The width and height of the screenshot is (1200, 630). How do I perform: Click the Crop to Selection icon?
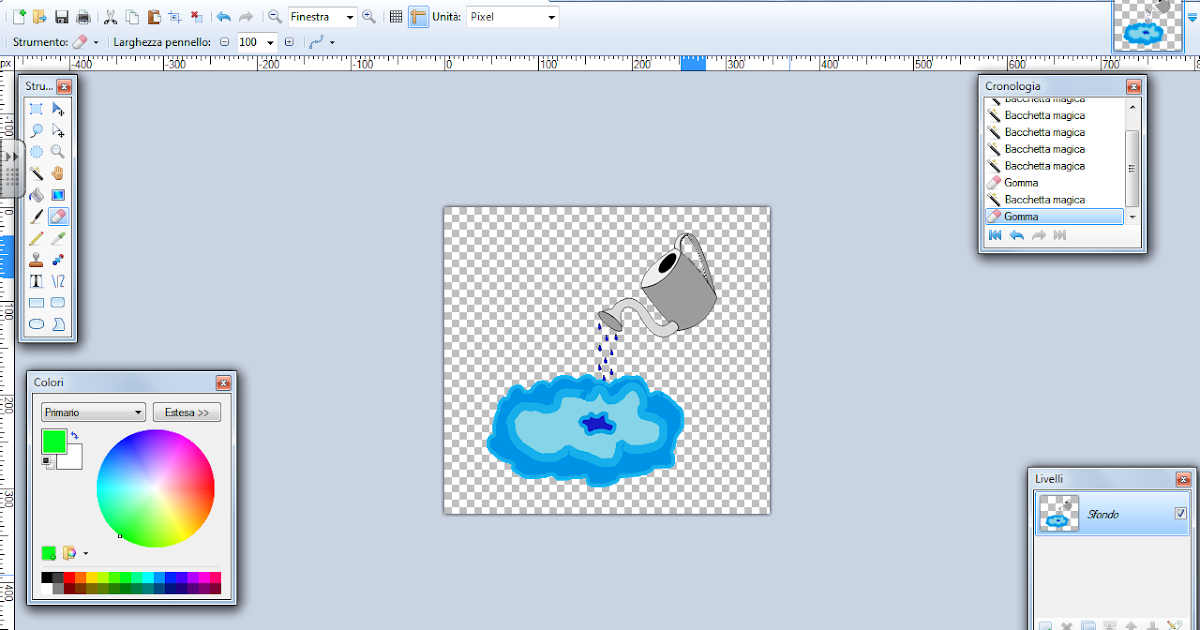coord(175,17)
